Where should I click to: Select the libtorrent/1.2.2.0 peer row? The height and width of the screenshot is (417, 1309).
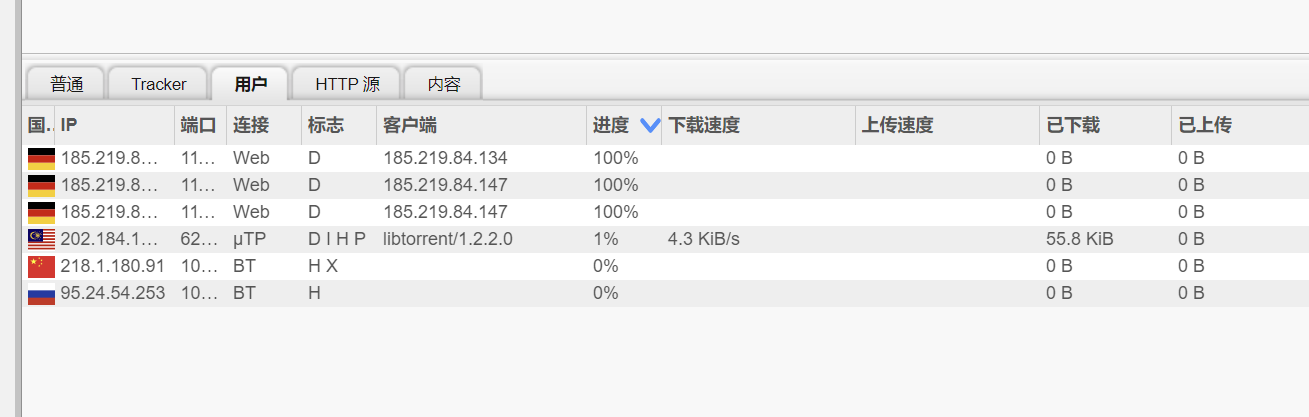pos(665,239)
